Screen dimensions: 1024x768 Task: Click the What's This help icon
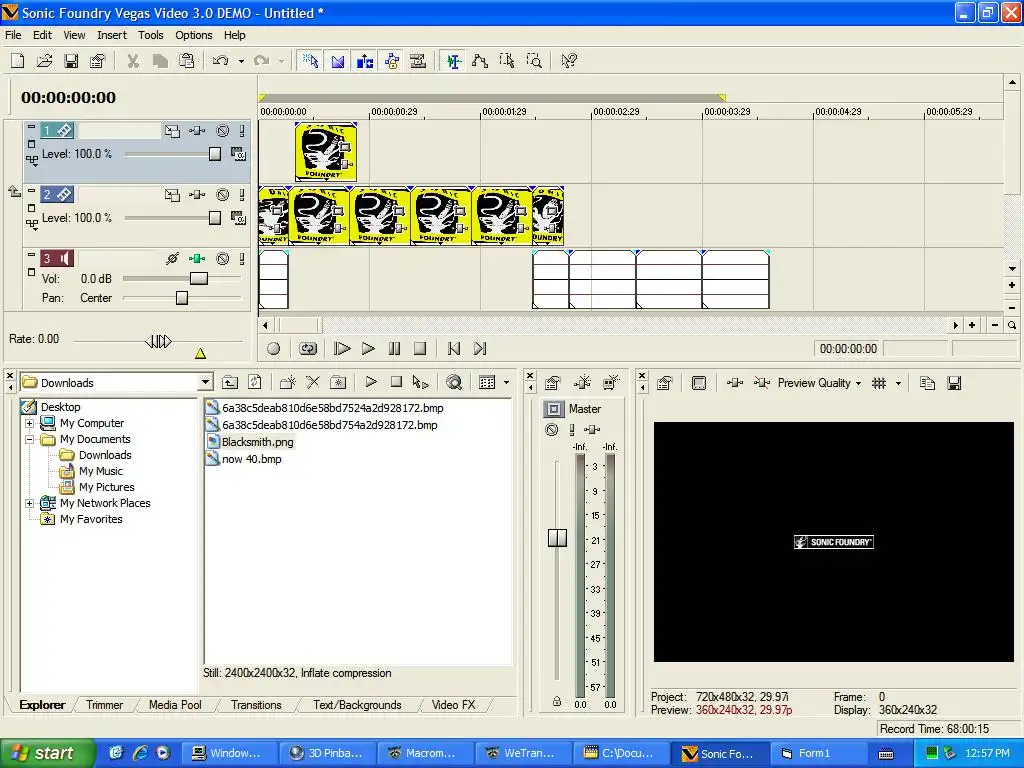(569, 61)
